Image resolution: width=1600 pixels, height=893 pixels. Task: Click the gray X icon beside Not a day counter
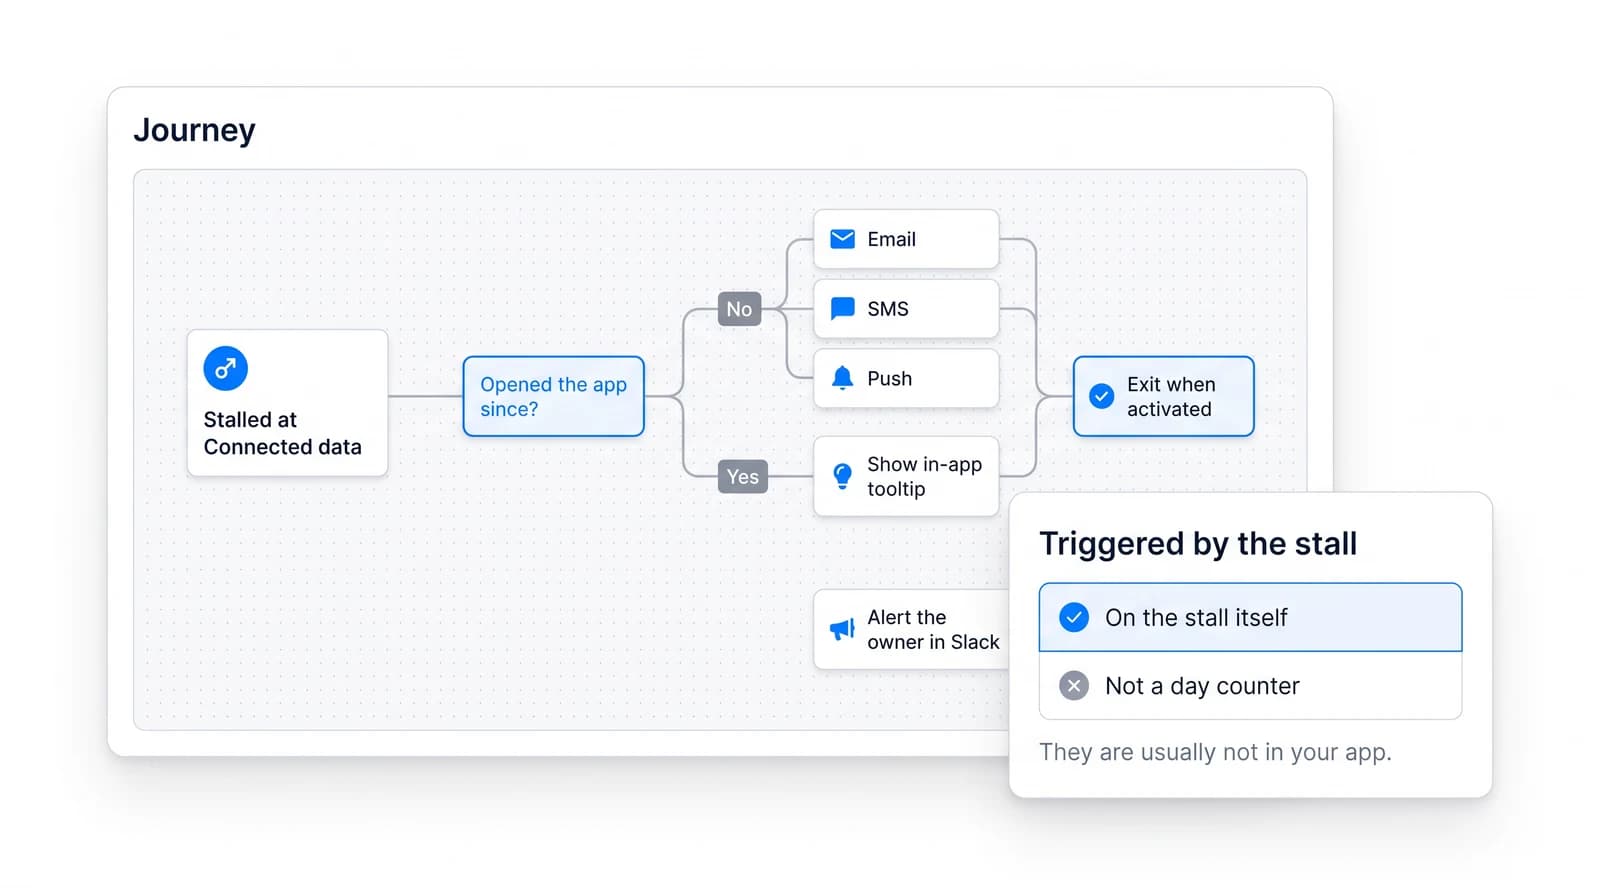click(x=1074, y=686)
